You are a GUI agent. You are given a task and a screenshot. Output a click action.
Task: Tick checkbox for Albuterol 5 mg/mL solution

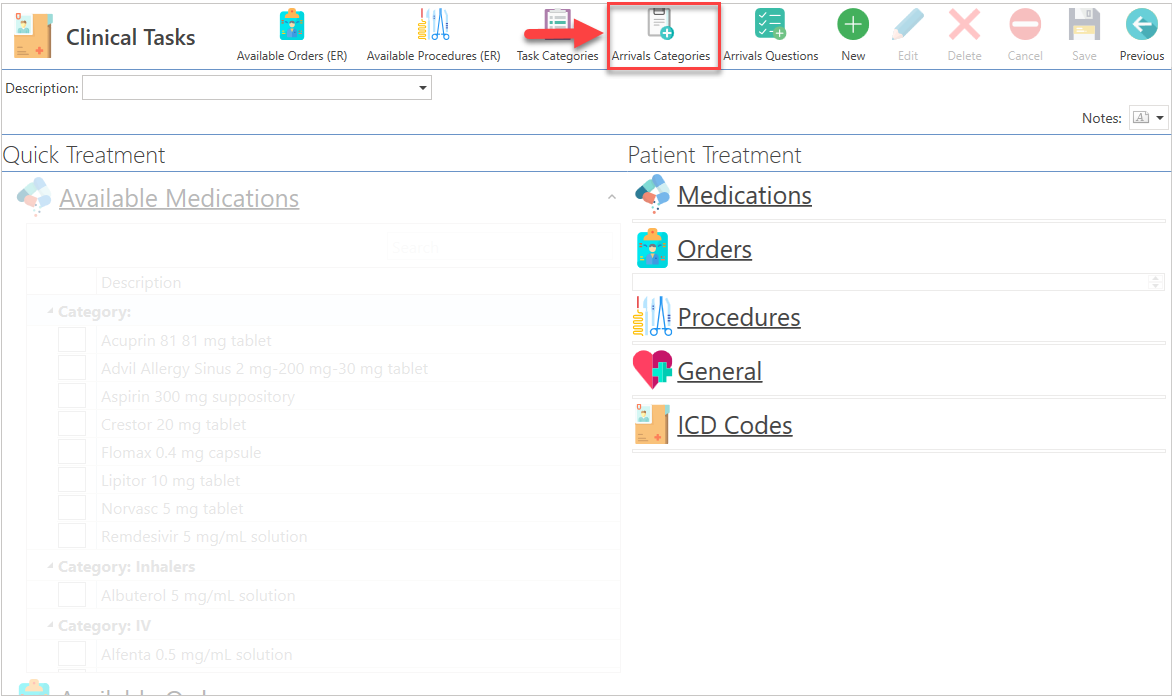point(72,595)
